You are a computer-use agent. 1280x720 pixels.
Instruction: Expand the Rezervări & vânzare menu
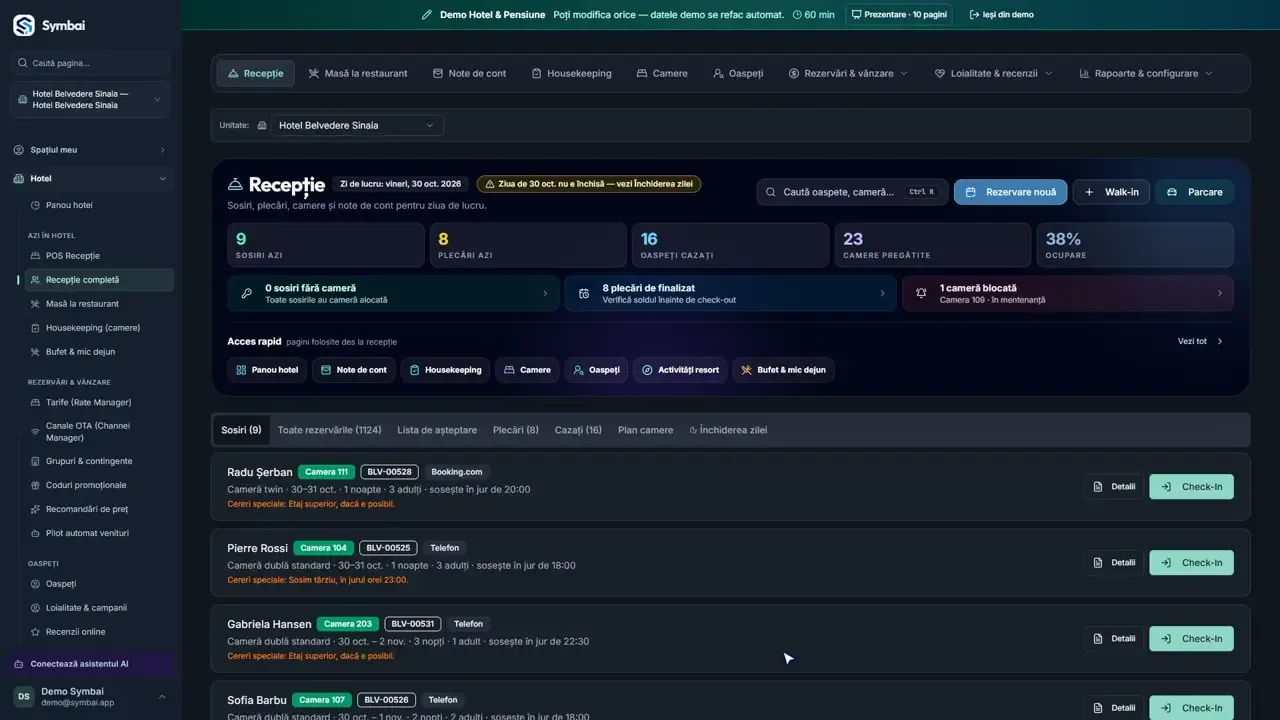click(848, 73)
